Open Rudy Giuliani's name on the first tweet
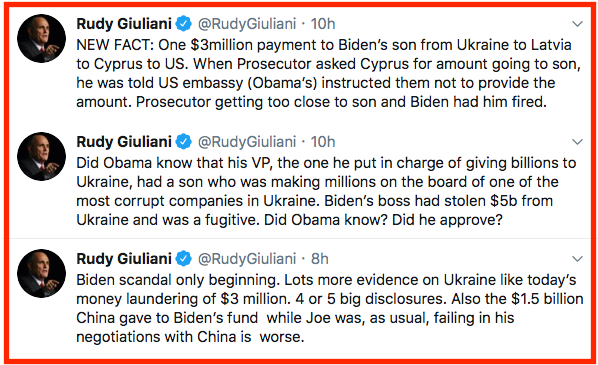598x365 pixels. point(124,24)
